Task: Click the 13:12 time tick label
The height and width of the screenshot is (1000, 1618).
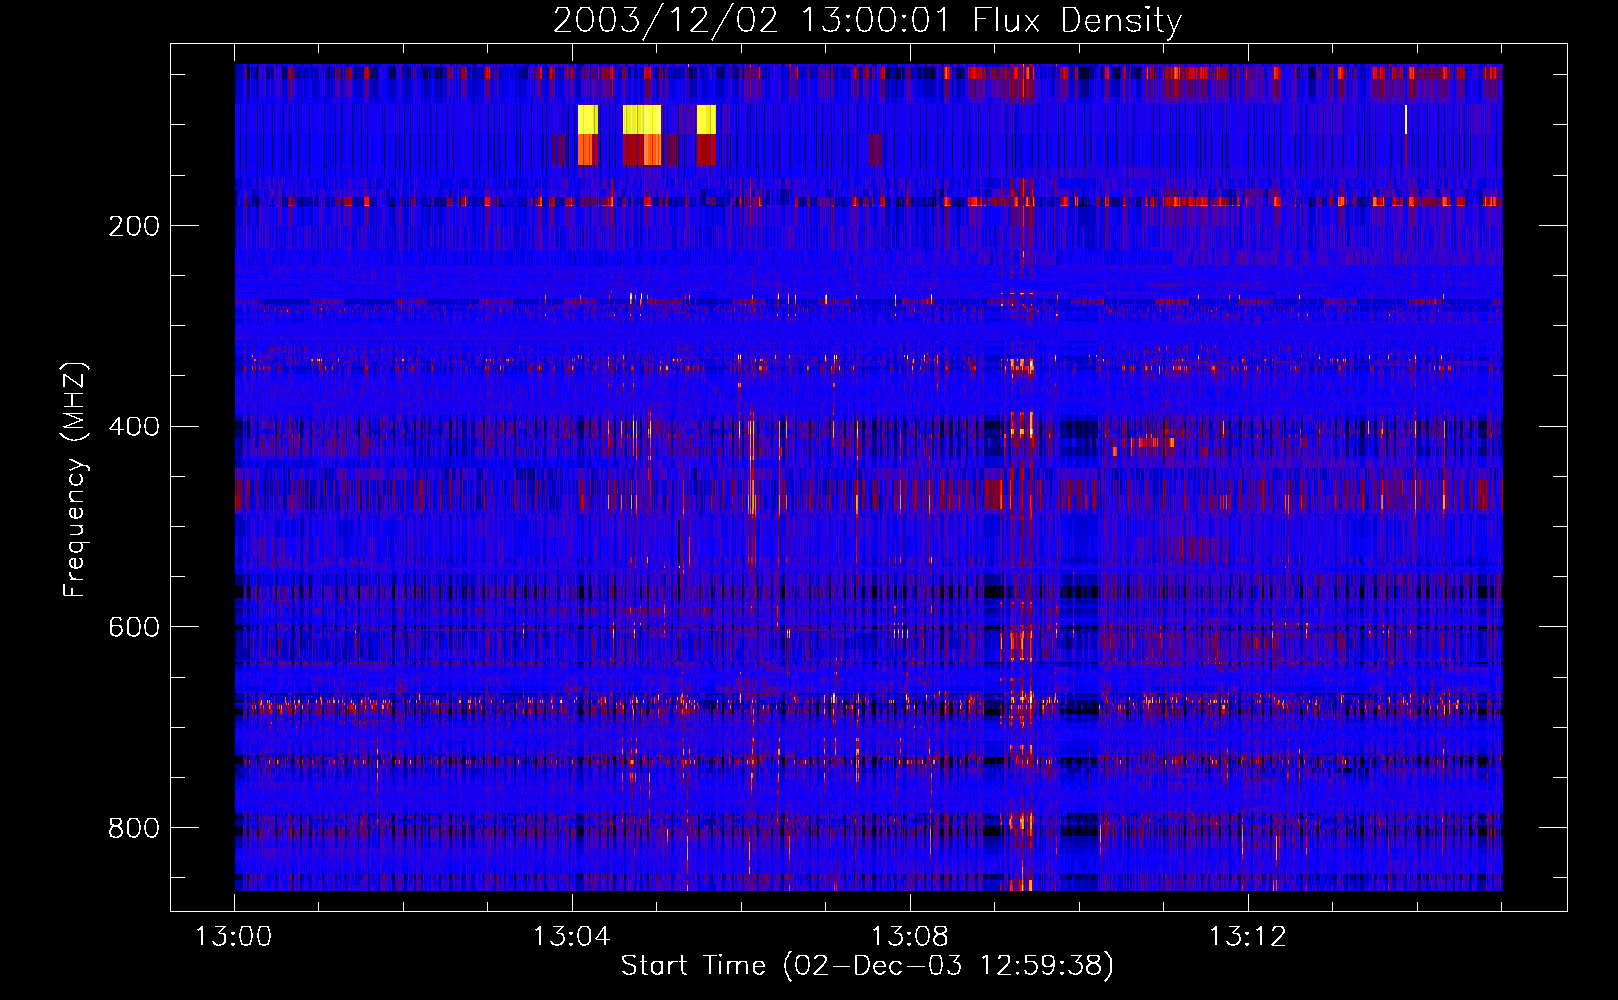Action: pos(1248,937)
